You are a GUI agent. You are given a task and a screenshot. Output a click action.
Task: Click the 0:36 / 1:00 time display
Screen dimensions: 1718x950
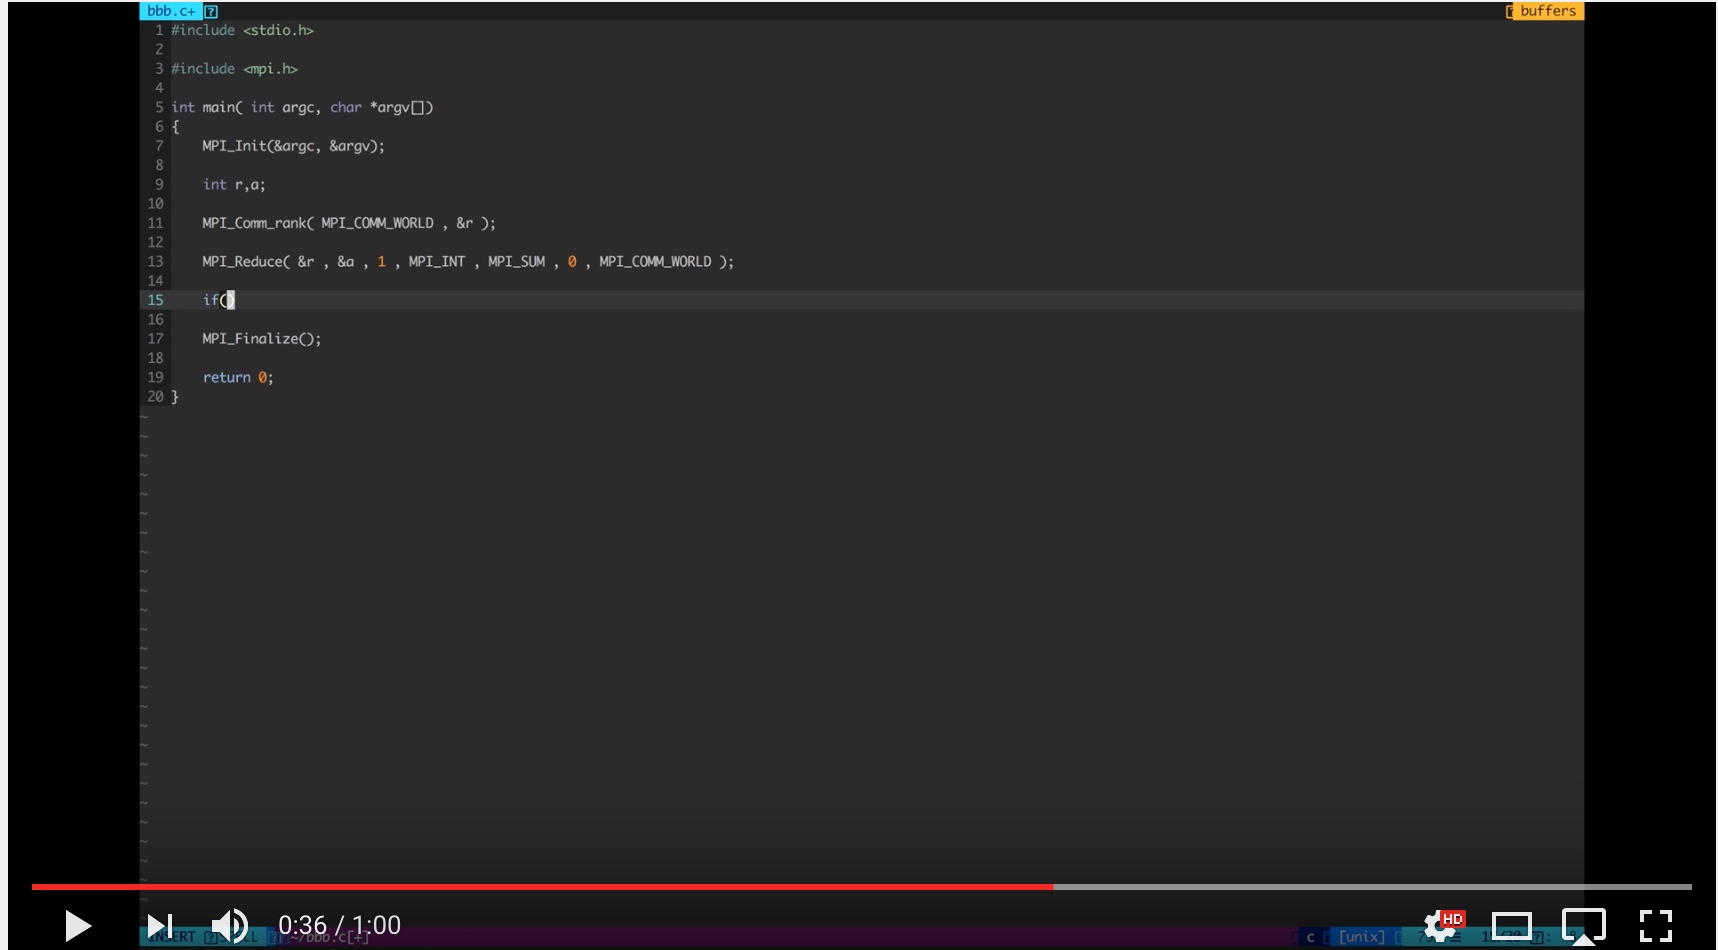[x=339, y=926]
